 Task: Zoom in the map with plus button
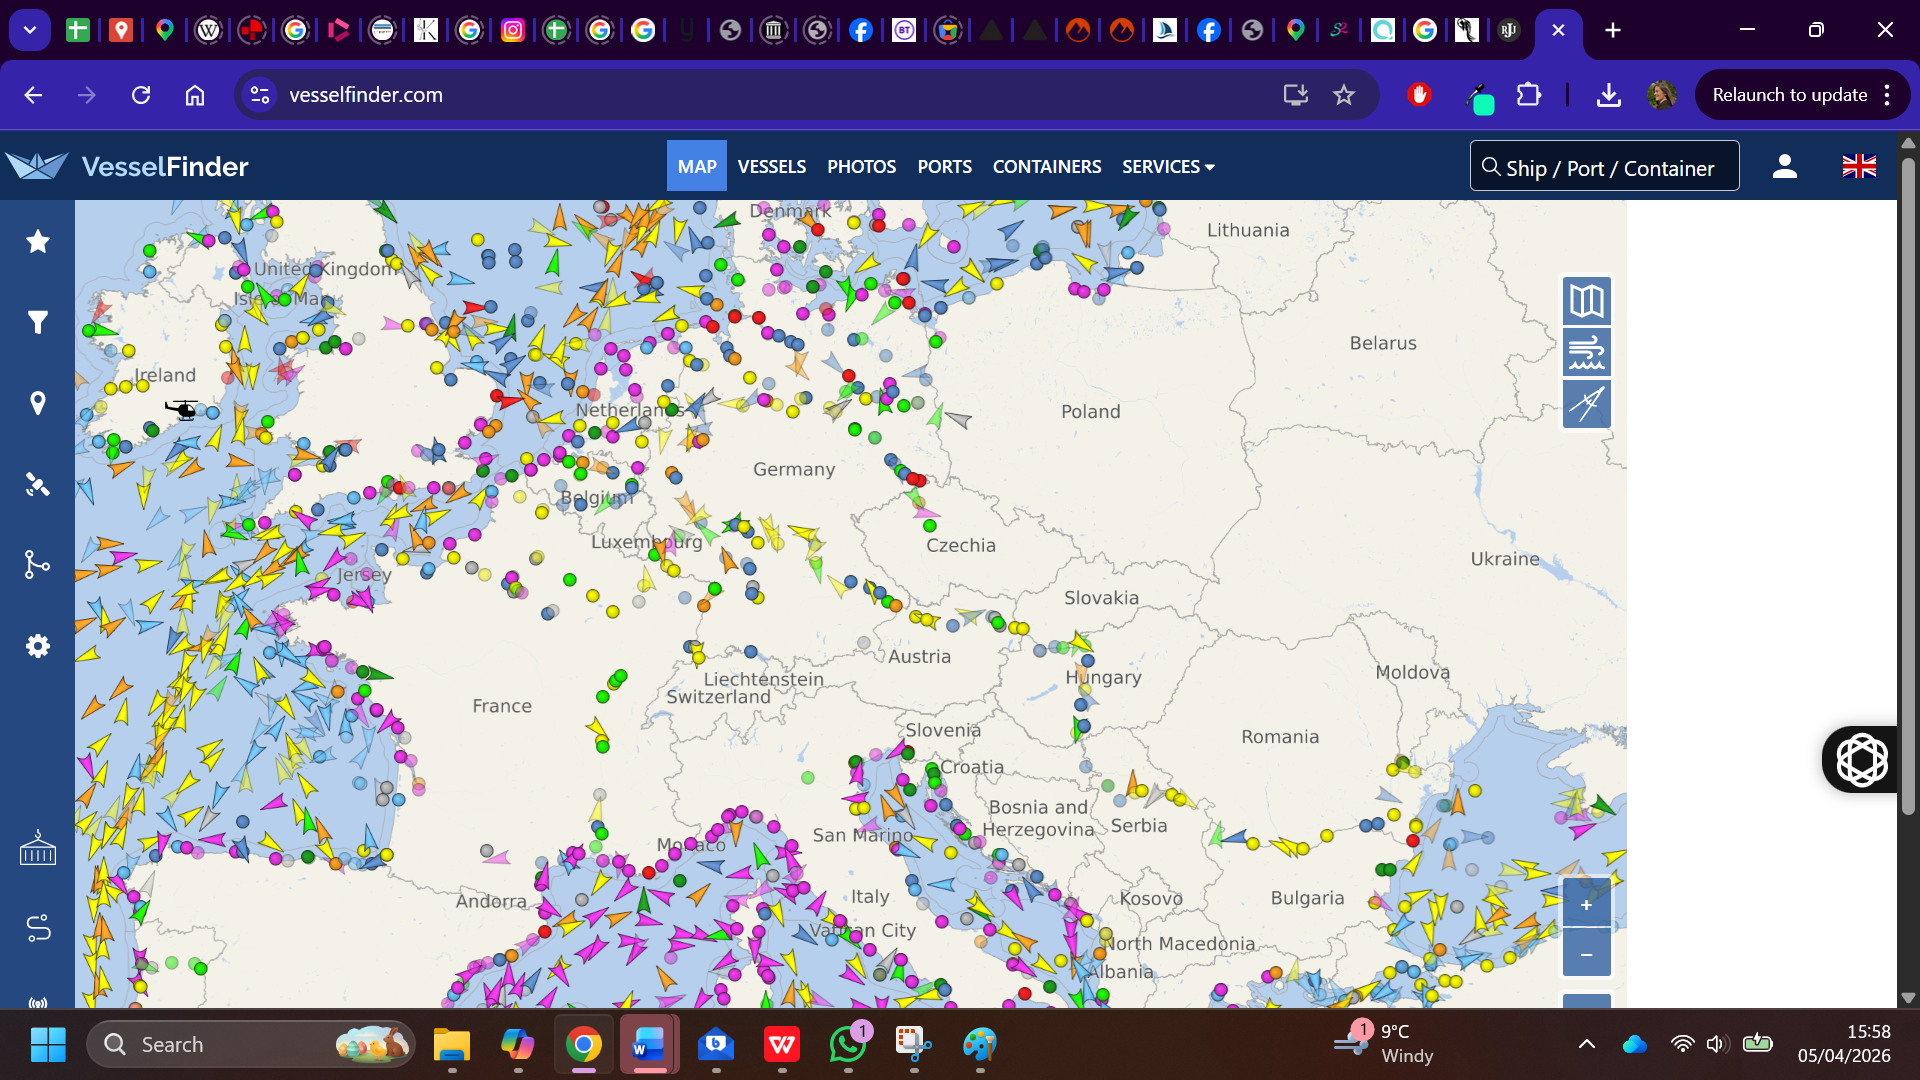(x=1586, y=904)
